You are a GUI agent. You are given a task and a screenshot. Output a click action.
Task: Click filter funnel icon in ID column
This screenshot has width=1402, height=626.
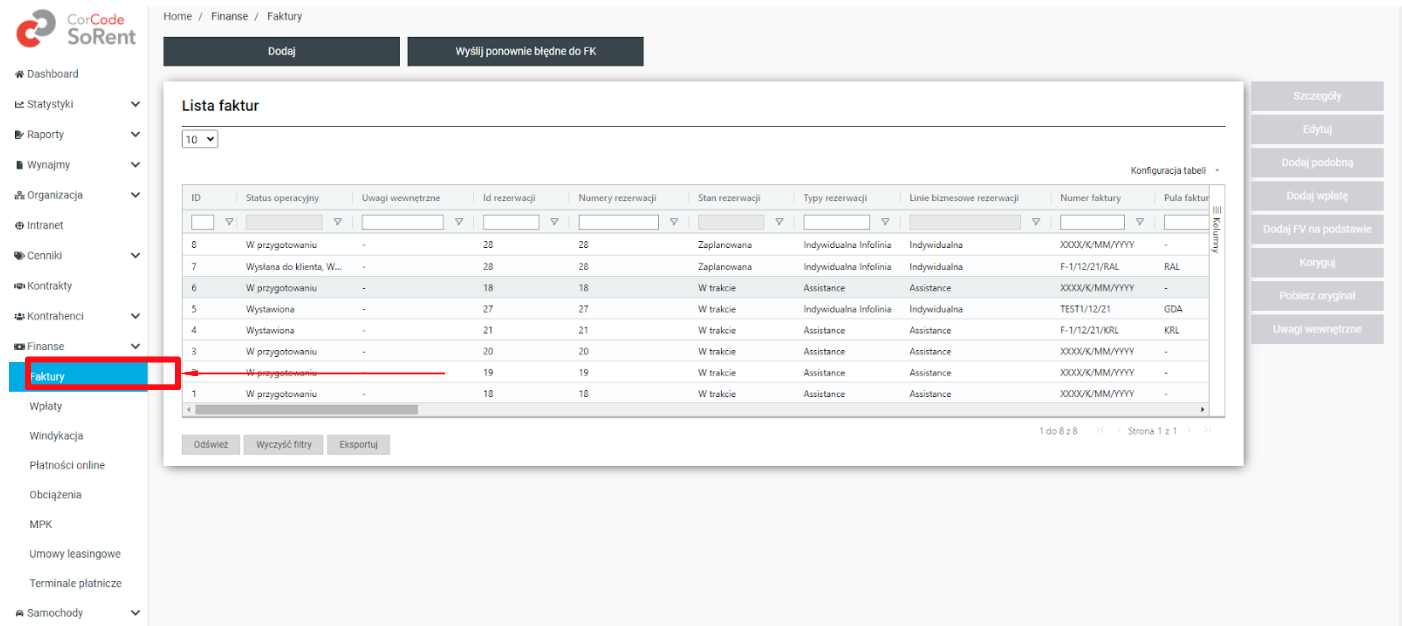click(x=229, y=222)
